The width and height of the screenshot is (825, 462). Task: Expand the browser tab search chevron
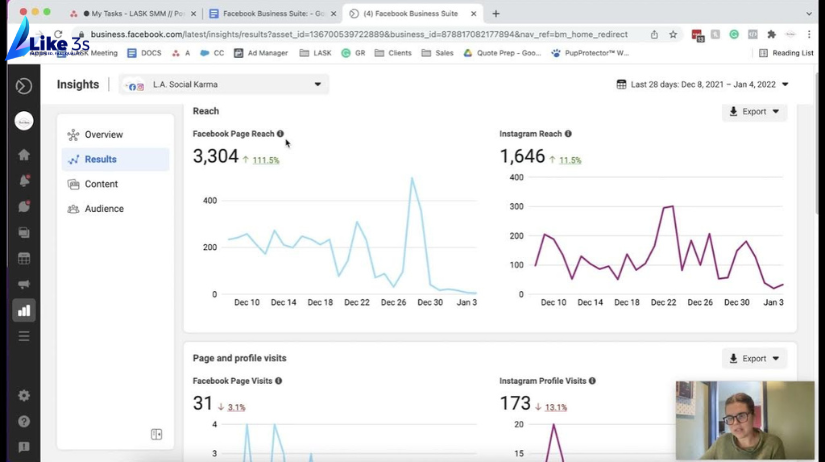point(809,14)
